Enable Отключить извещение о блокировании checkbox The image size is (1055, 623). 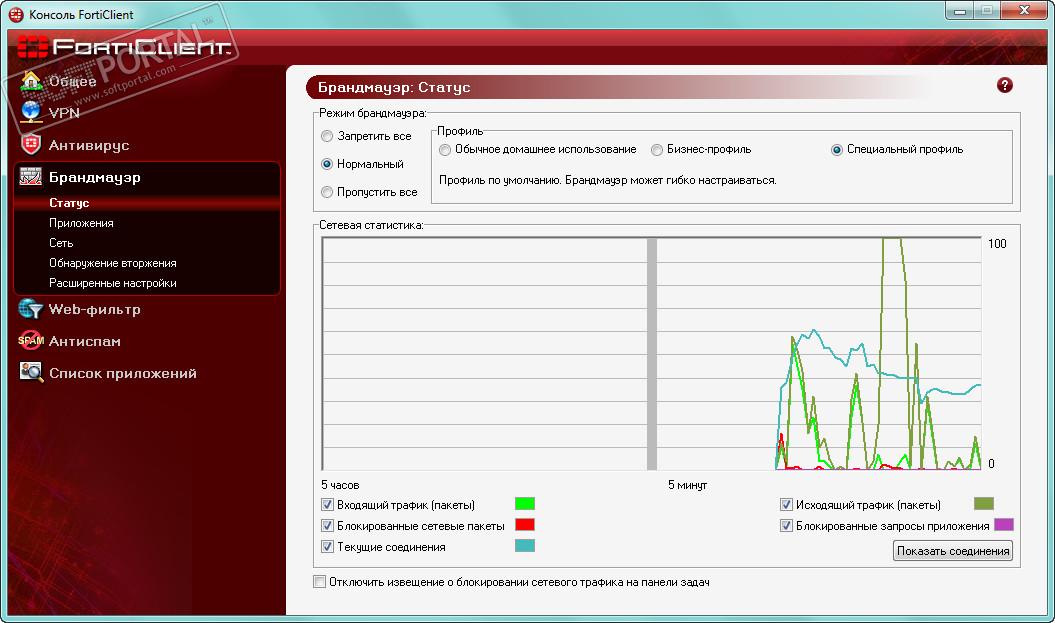[x=320, y=581]
